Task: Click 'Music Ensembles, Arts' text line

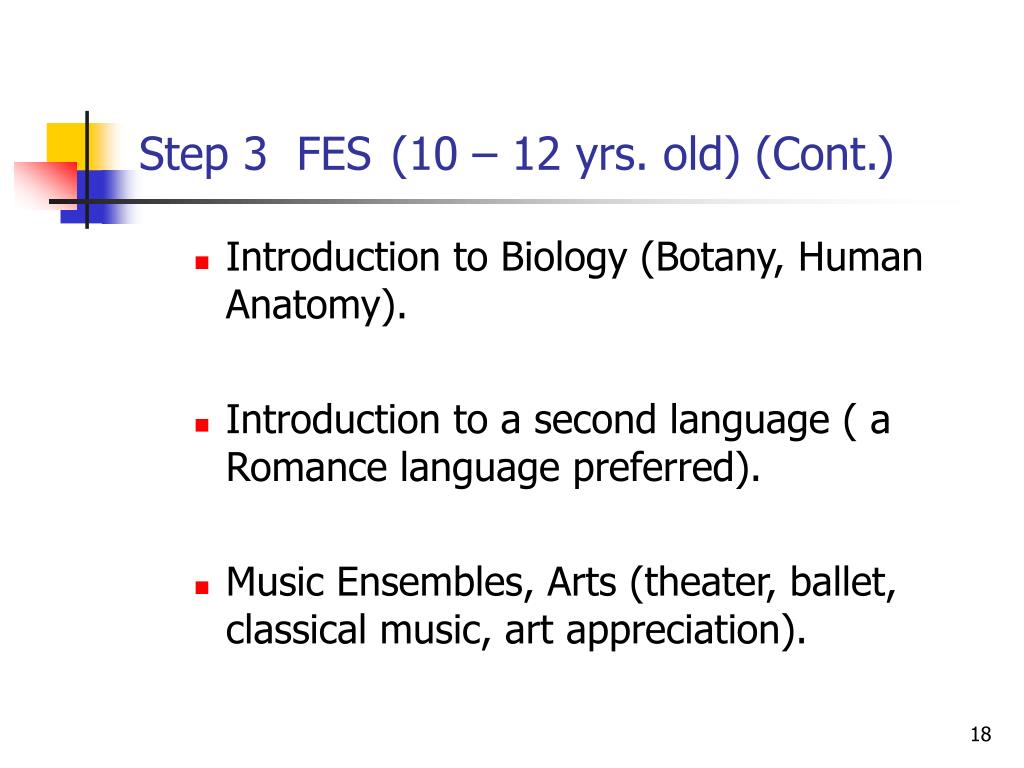Action: (x=421, y=582)
